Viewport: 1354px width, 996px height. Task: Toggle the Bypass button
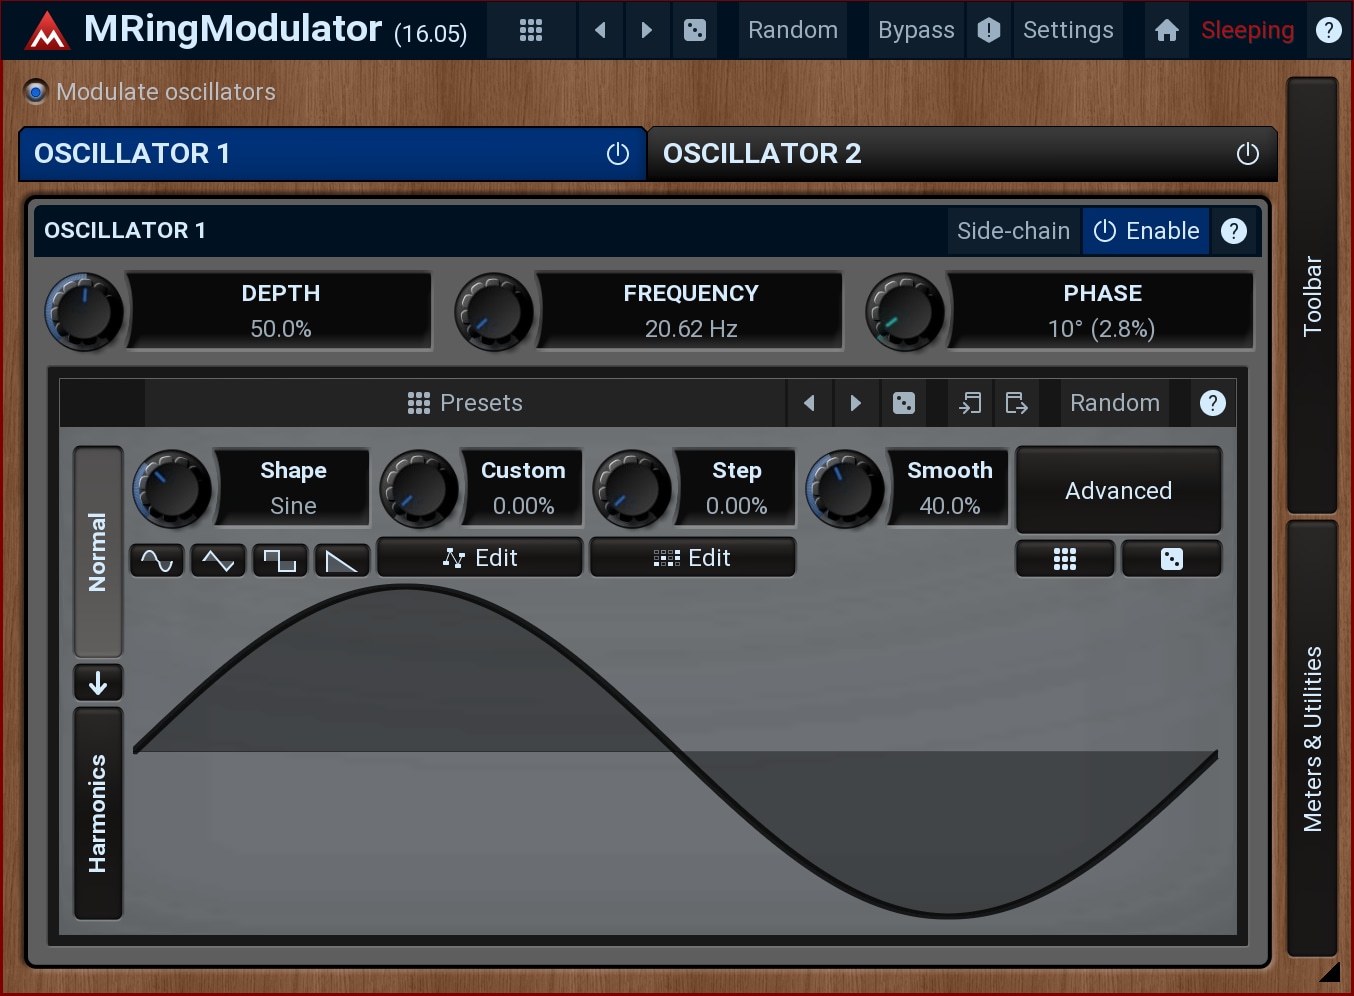click(916, 30)
